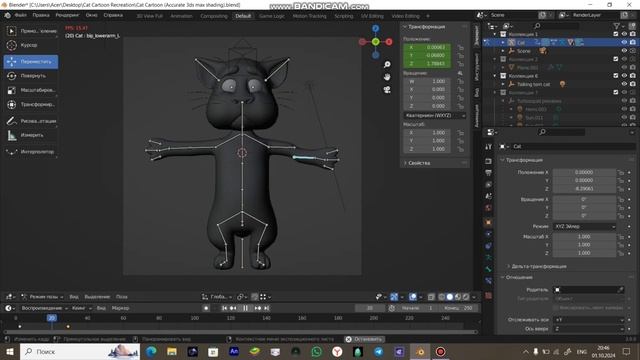Toggle overlays display in viewport header
The height and width of the screenshot is (360, 640).
(413, 297)
